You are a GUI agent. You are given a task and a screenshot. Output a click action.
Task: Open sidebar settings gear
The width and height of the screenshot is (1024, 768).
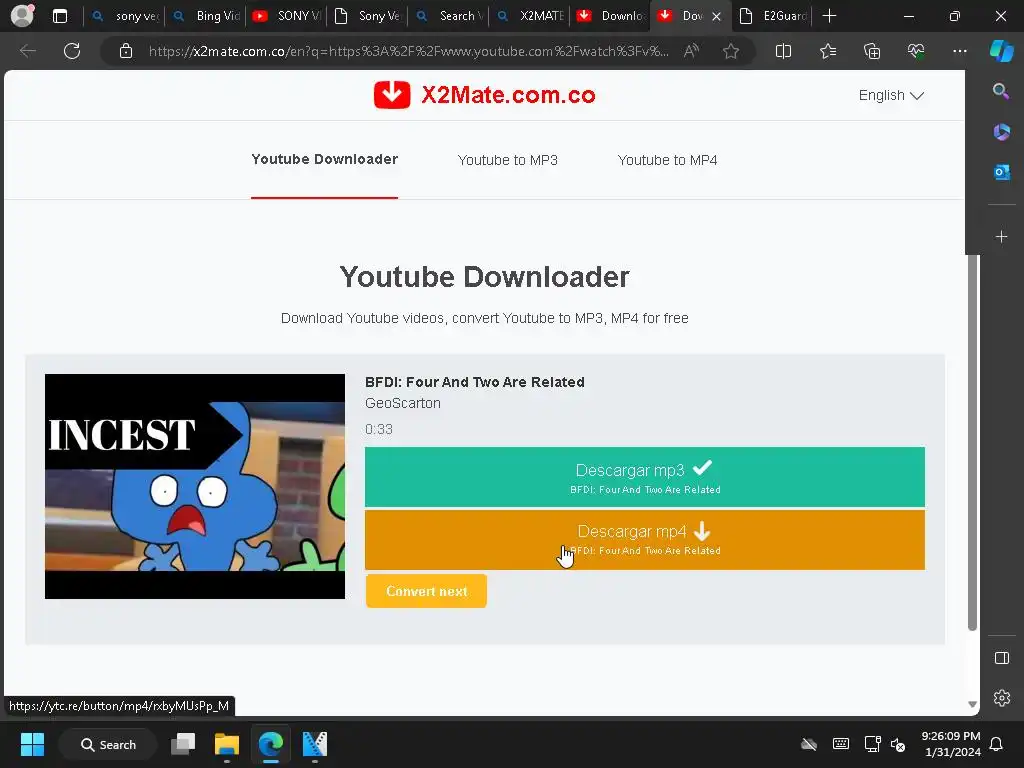coord(1001,697)
